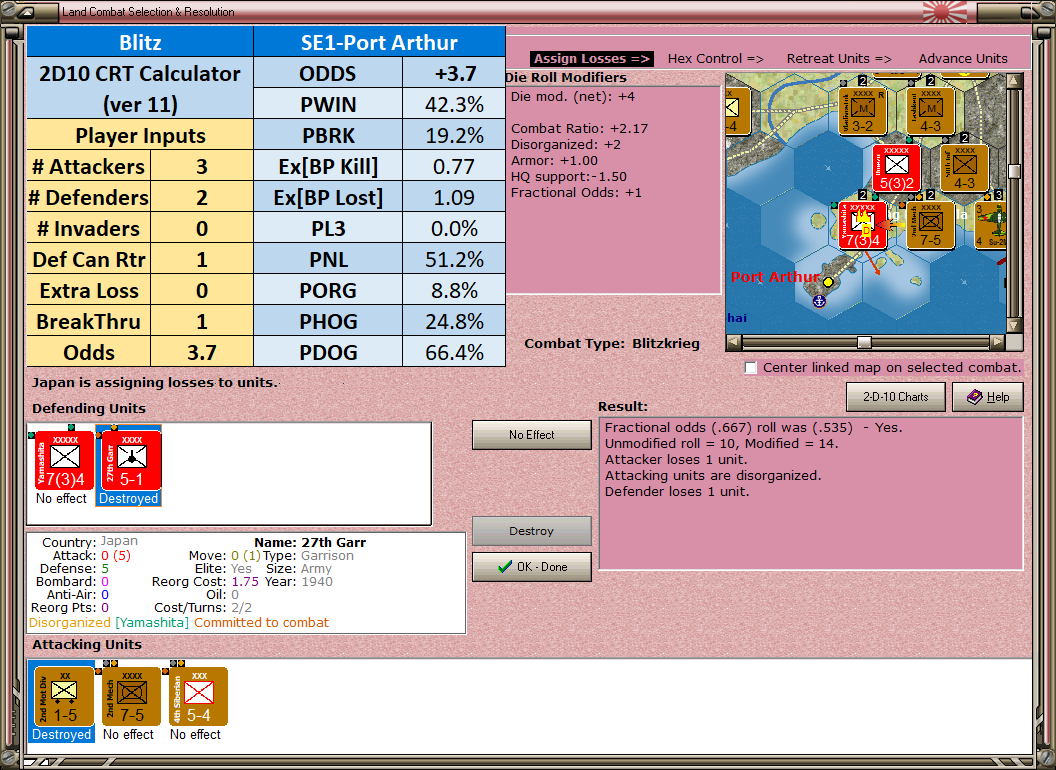Click the PHOG value 24.8%

click(x=454, y=321)
